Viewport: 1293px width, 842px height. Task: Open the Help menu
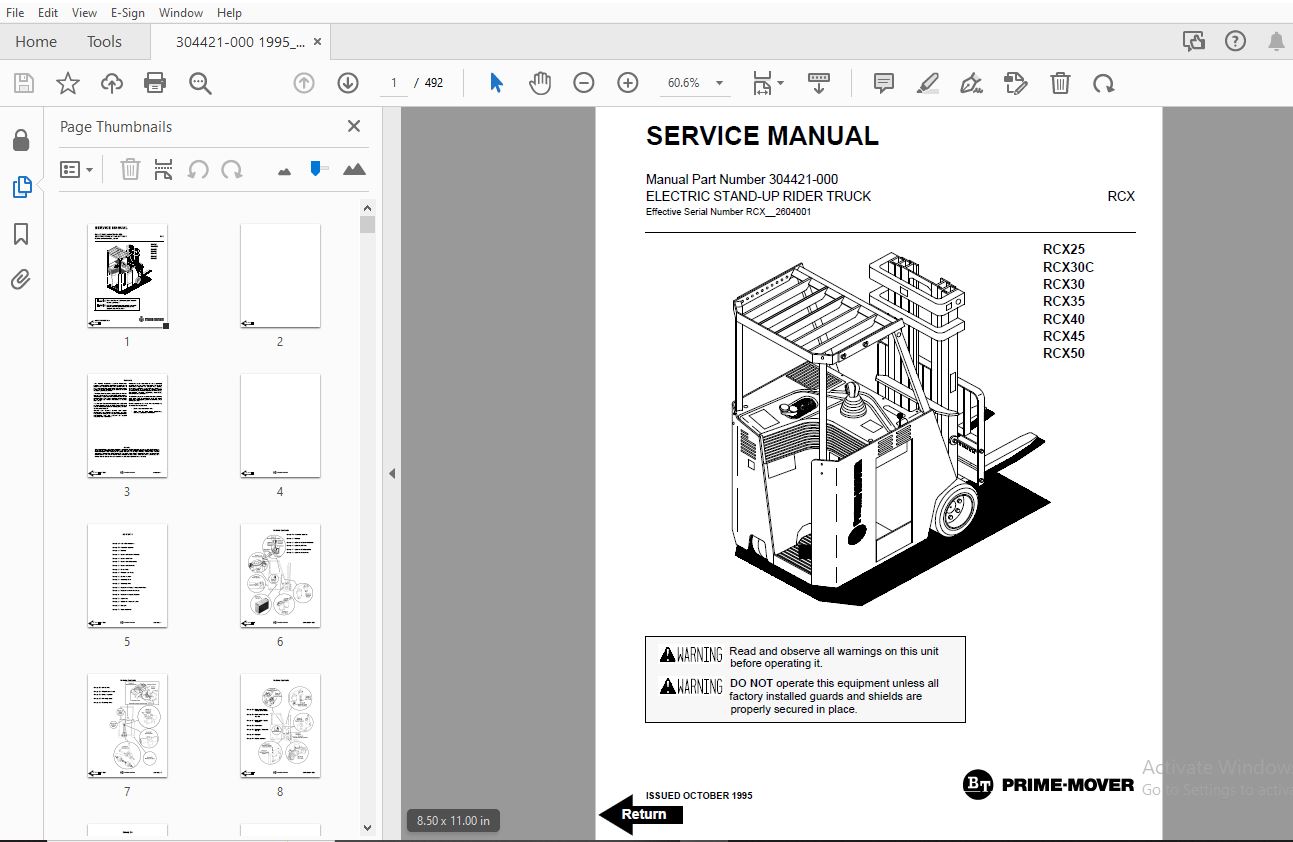click(230, 13)
